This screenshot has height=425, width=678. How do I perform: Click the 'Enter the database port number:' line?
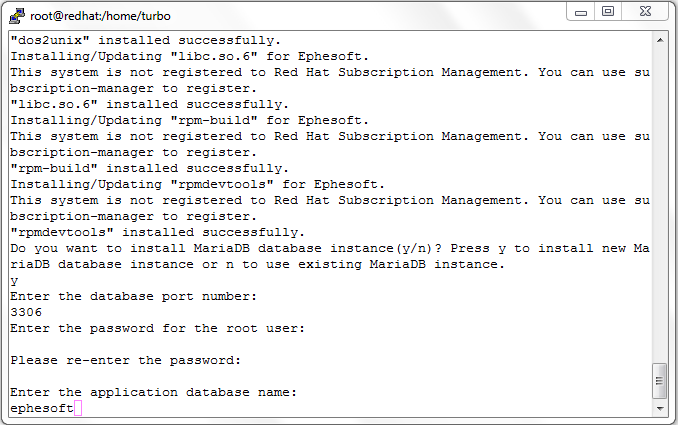[x=134, y=296]
